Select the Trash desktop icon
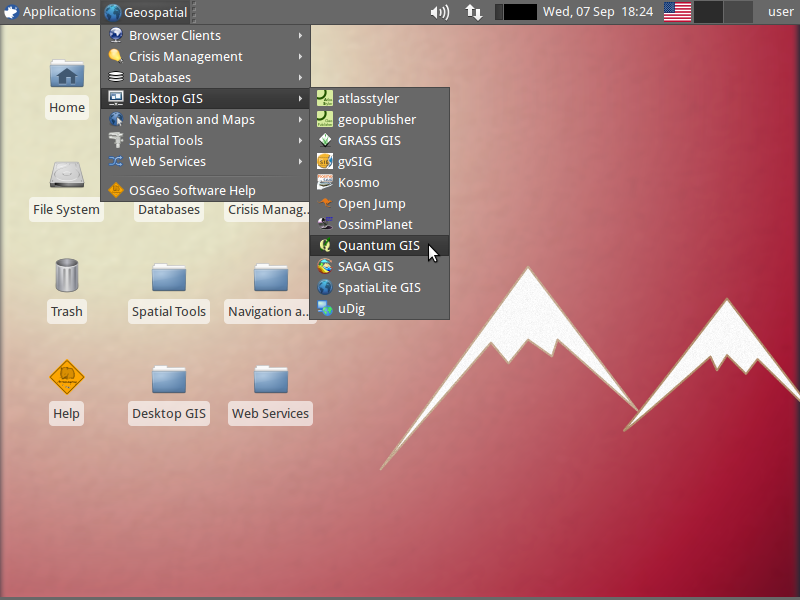The image size is (800, 600). point(67,276)
